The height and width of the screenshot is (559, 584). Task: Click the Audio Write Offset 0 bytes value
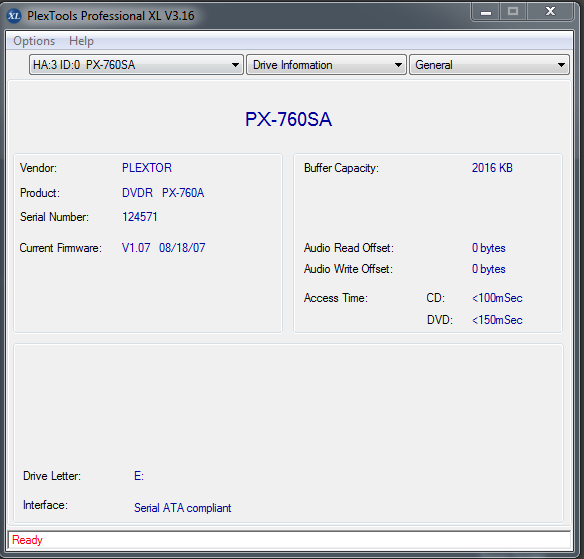489,269
